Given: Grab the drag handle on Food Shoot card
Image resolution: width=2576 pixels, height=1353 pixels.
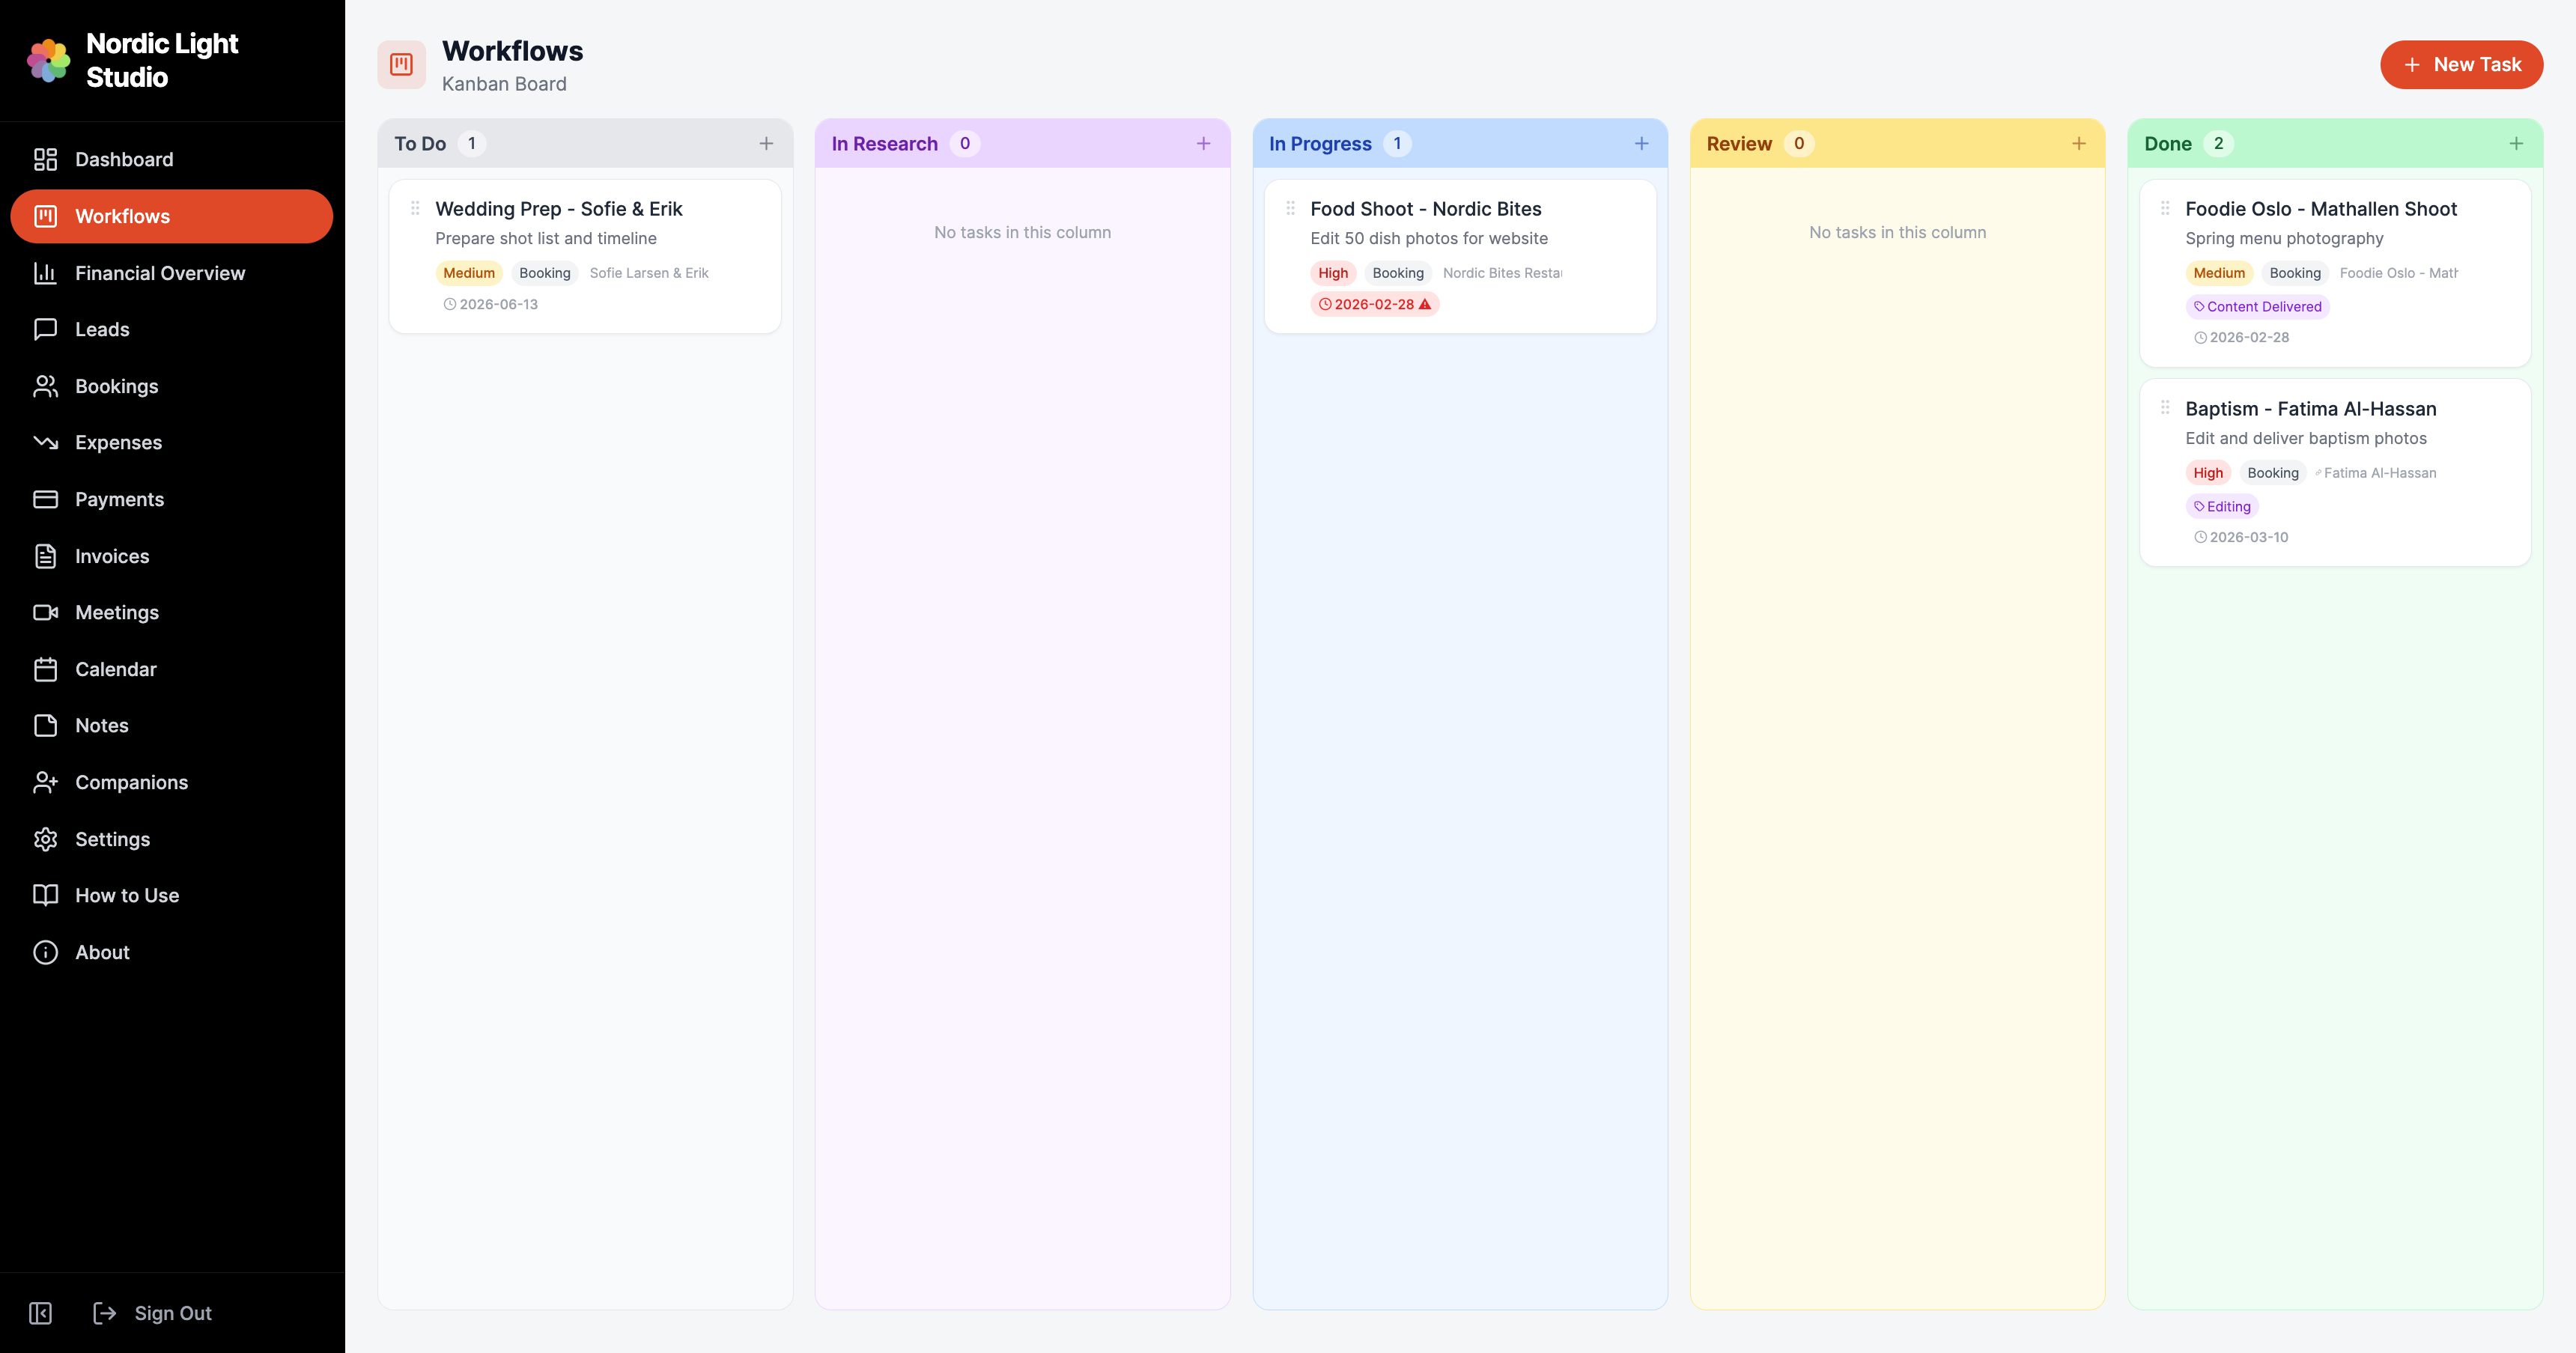Looking at the screenshot, I should tap(1290, 208).
